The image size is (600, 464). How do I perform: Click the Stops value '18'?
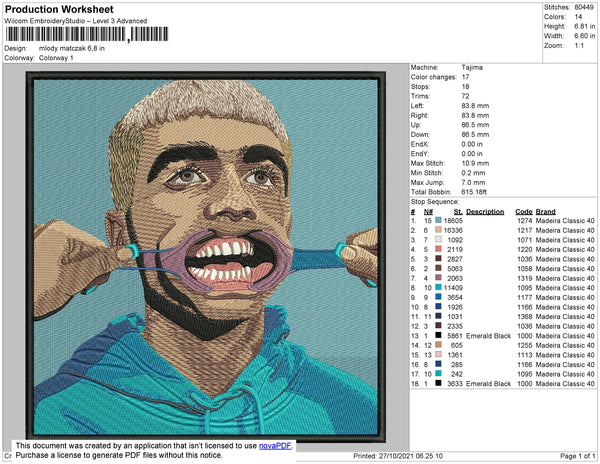coord(465,86)
